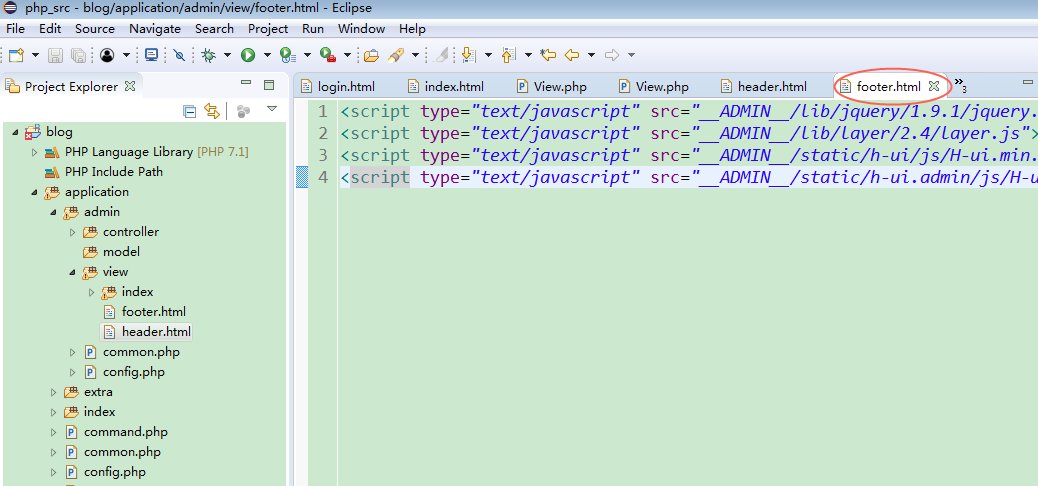Viewport: 1038px width, 486px height.
Task: Minimize the editor area
Action: pyautogui.click(x=1027, y=83)
